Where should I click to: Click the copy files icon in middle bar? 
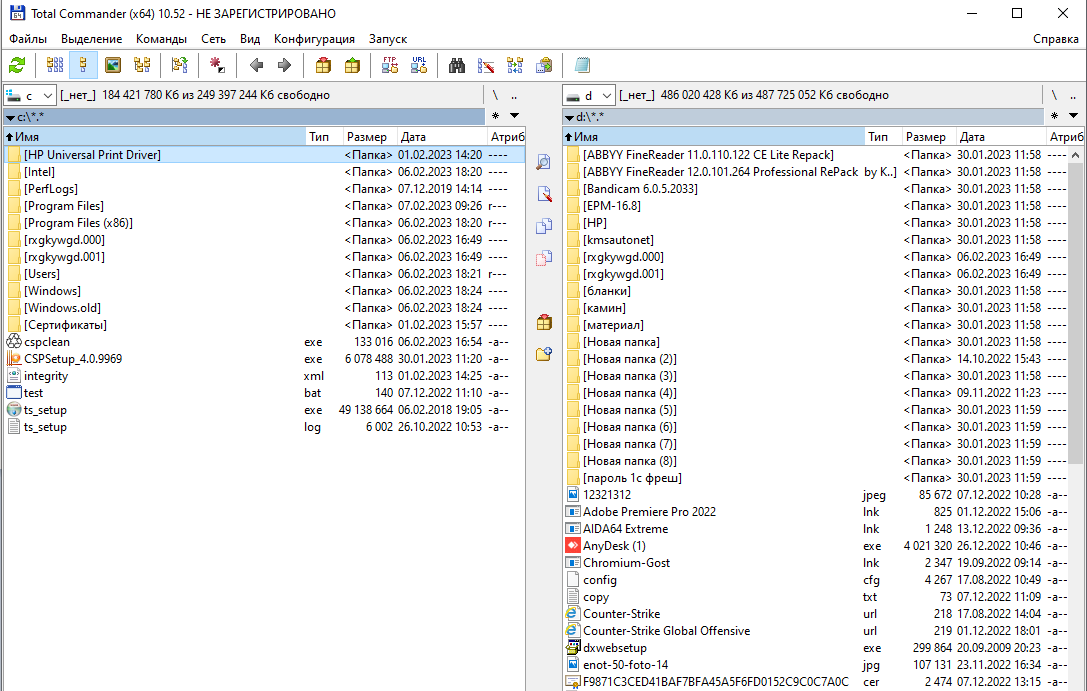544,226
